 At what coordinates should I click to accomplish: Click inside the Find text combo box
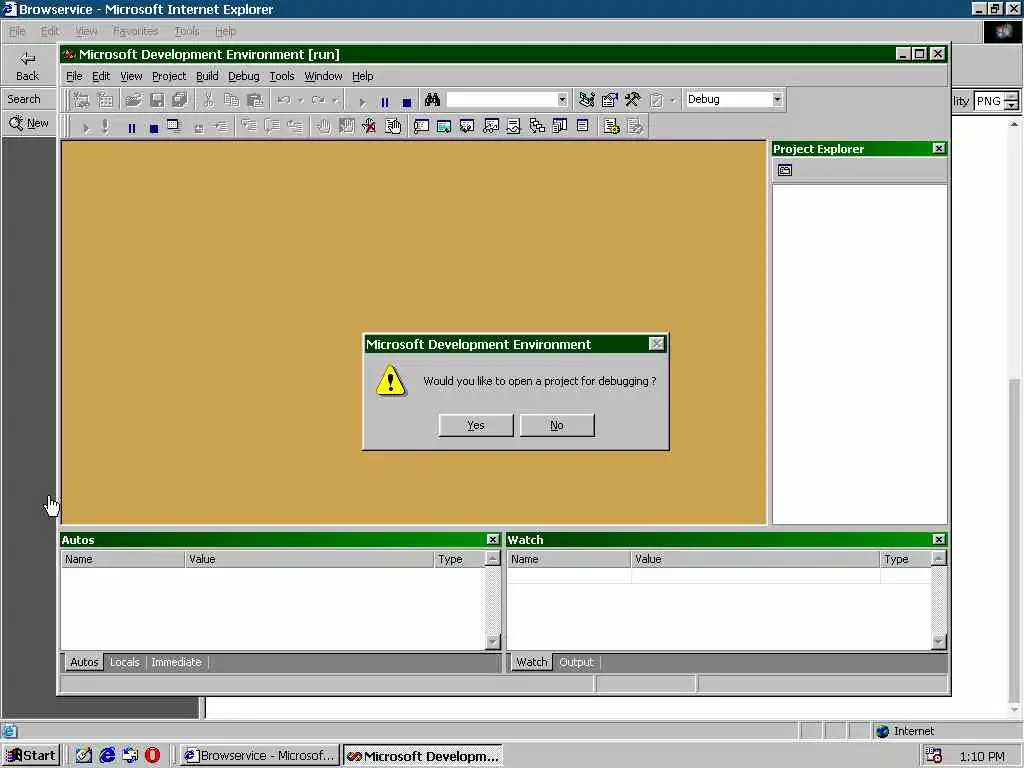pos(501,100)
